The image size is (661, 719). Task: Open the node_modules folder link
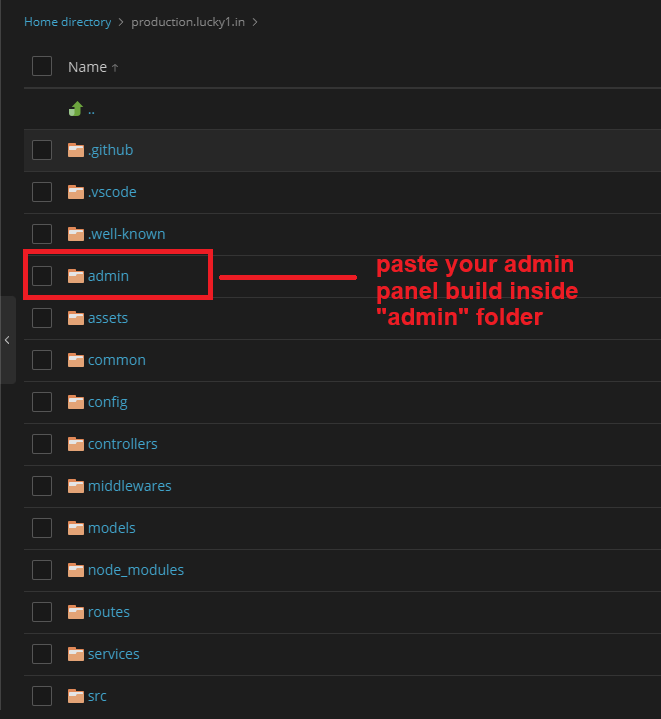(x=136, y=570)
